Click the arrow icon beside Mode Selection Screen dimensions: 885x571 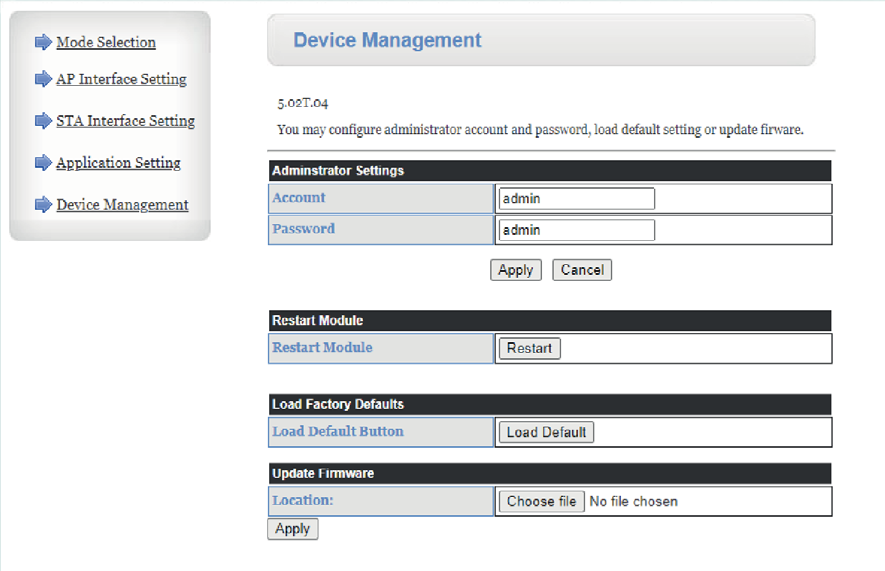click(42, 42)
